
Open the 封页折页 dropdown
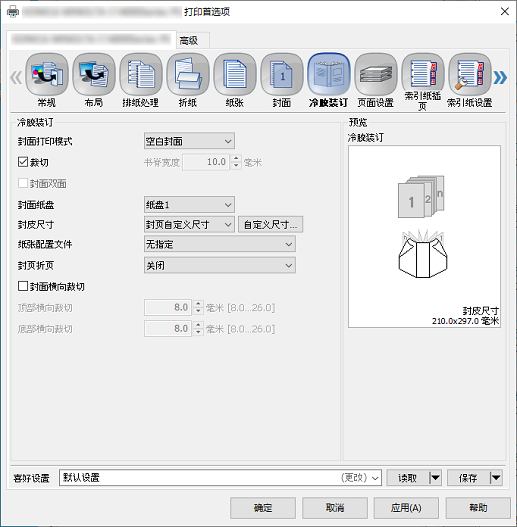click(220, 265)
